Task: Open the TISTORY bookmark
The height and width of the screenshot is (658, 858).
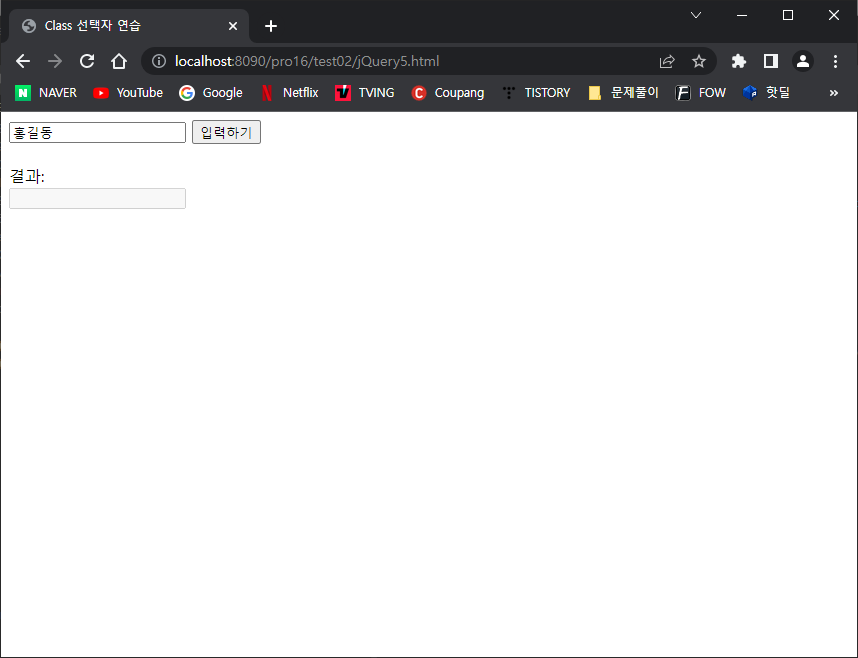Action: tap(536, 93)
